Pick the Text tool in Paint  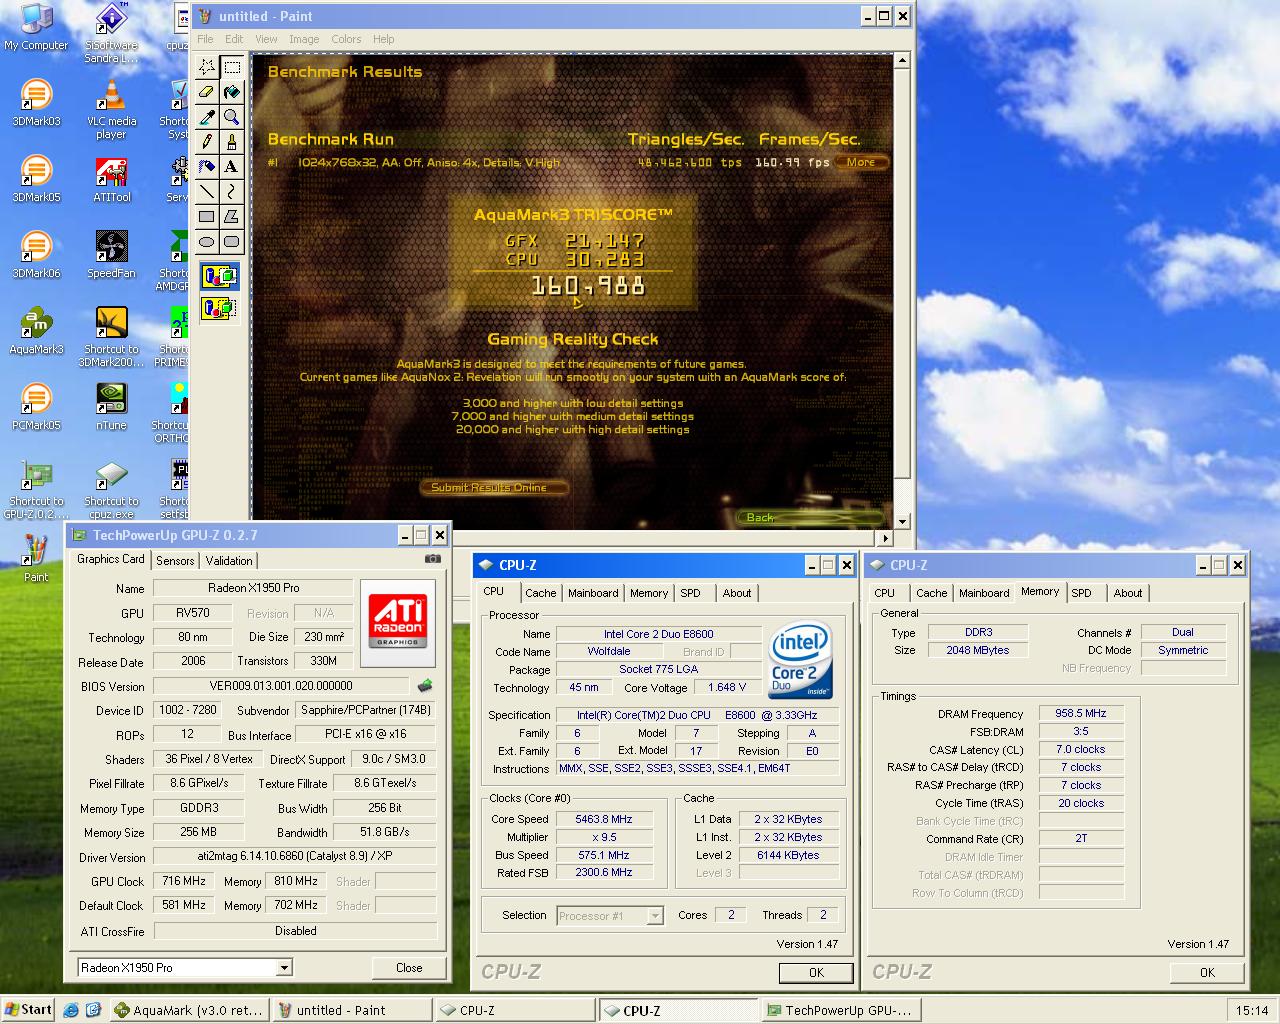(x=232, y=167)
